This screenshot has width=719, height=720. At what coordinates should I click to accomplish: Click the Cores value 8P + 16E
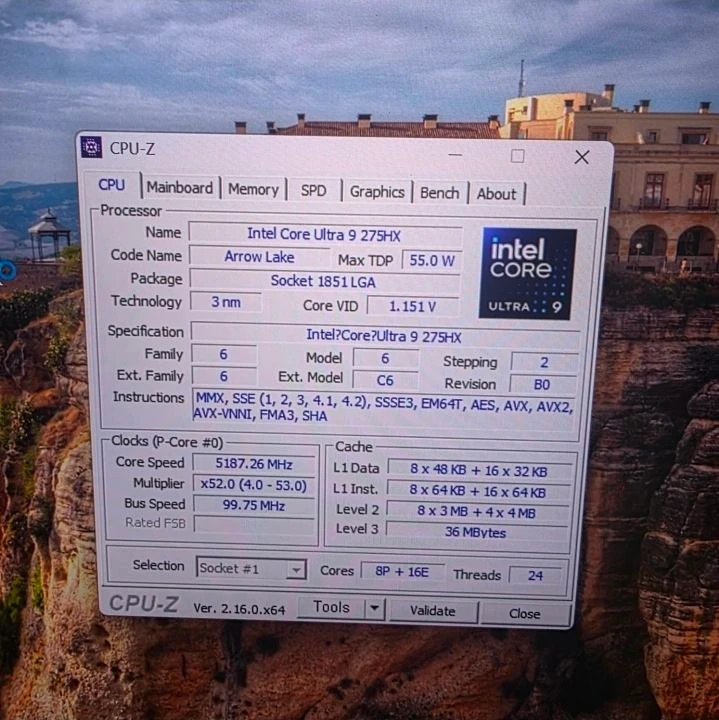click(x=402, y=572)
